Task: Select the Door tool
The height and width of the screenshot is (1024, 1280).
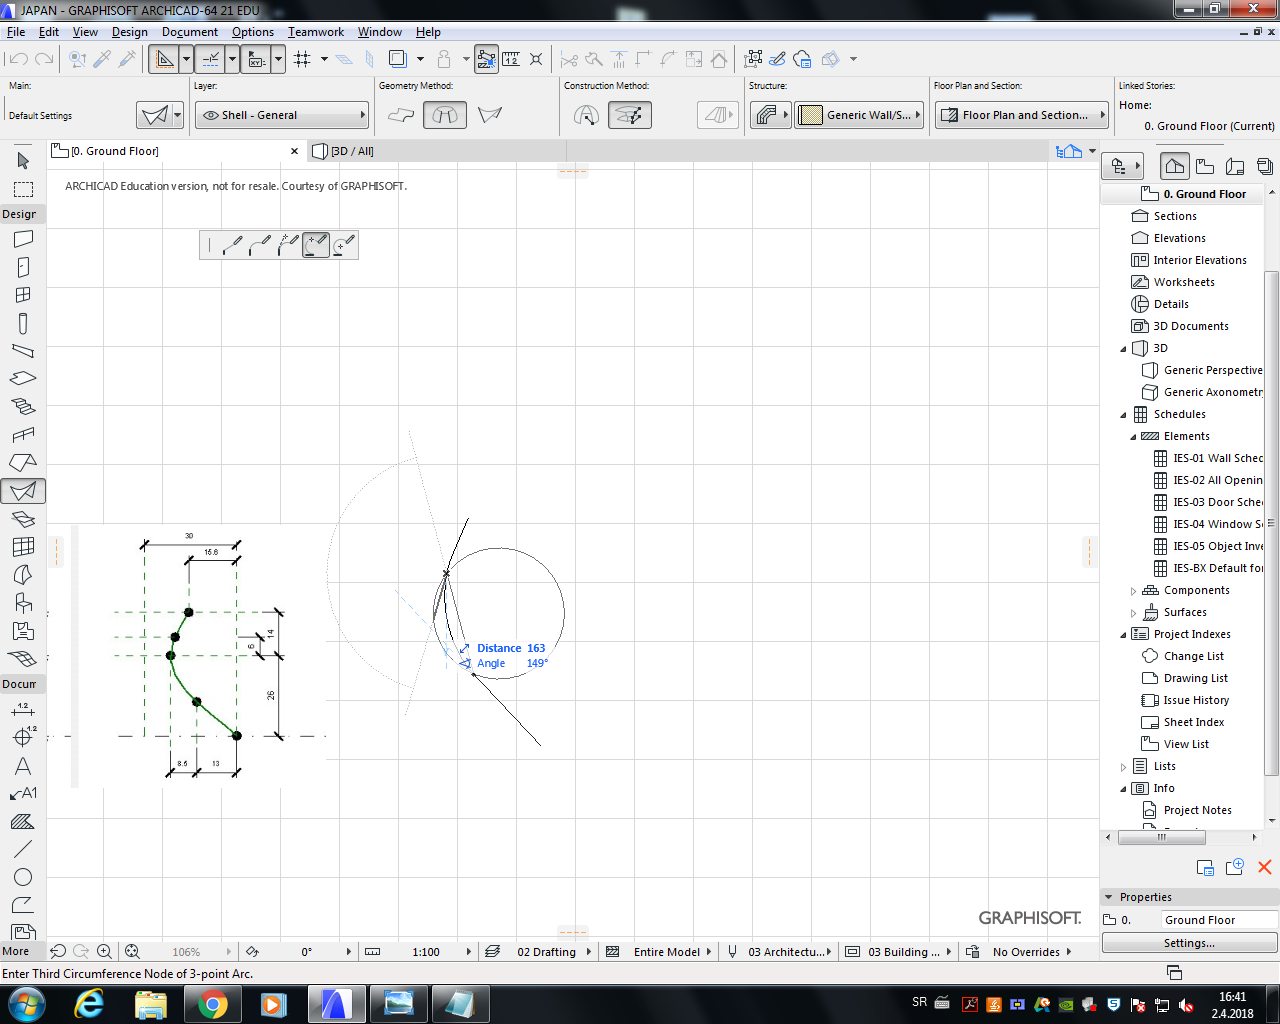Action: tap(23, 267)
